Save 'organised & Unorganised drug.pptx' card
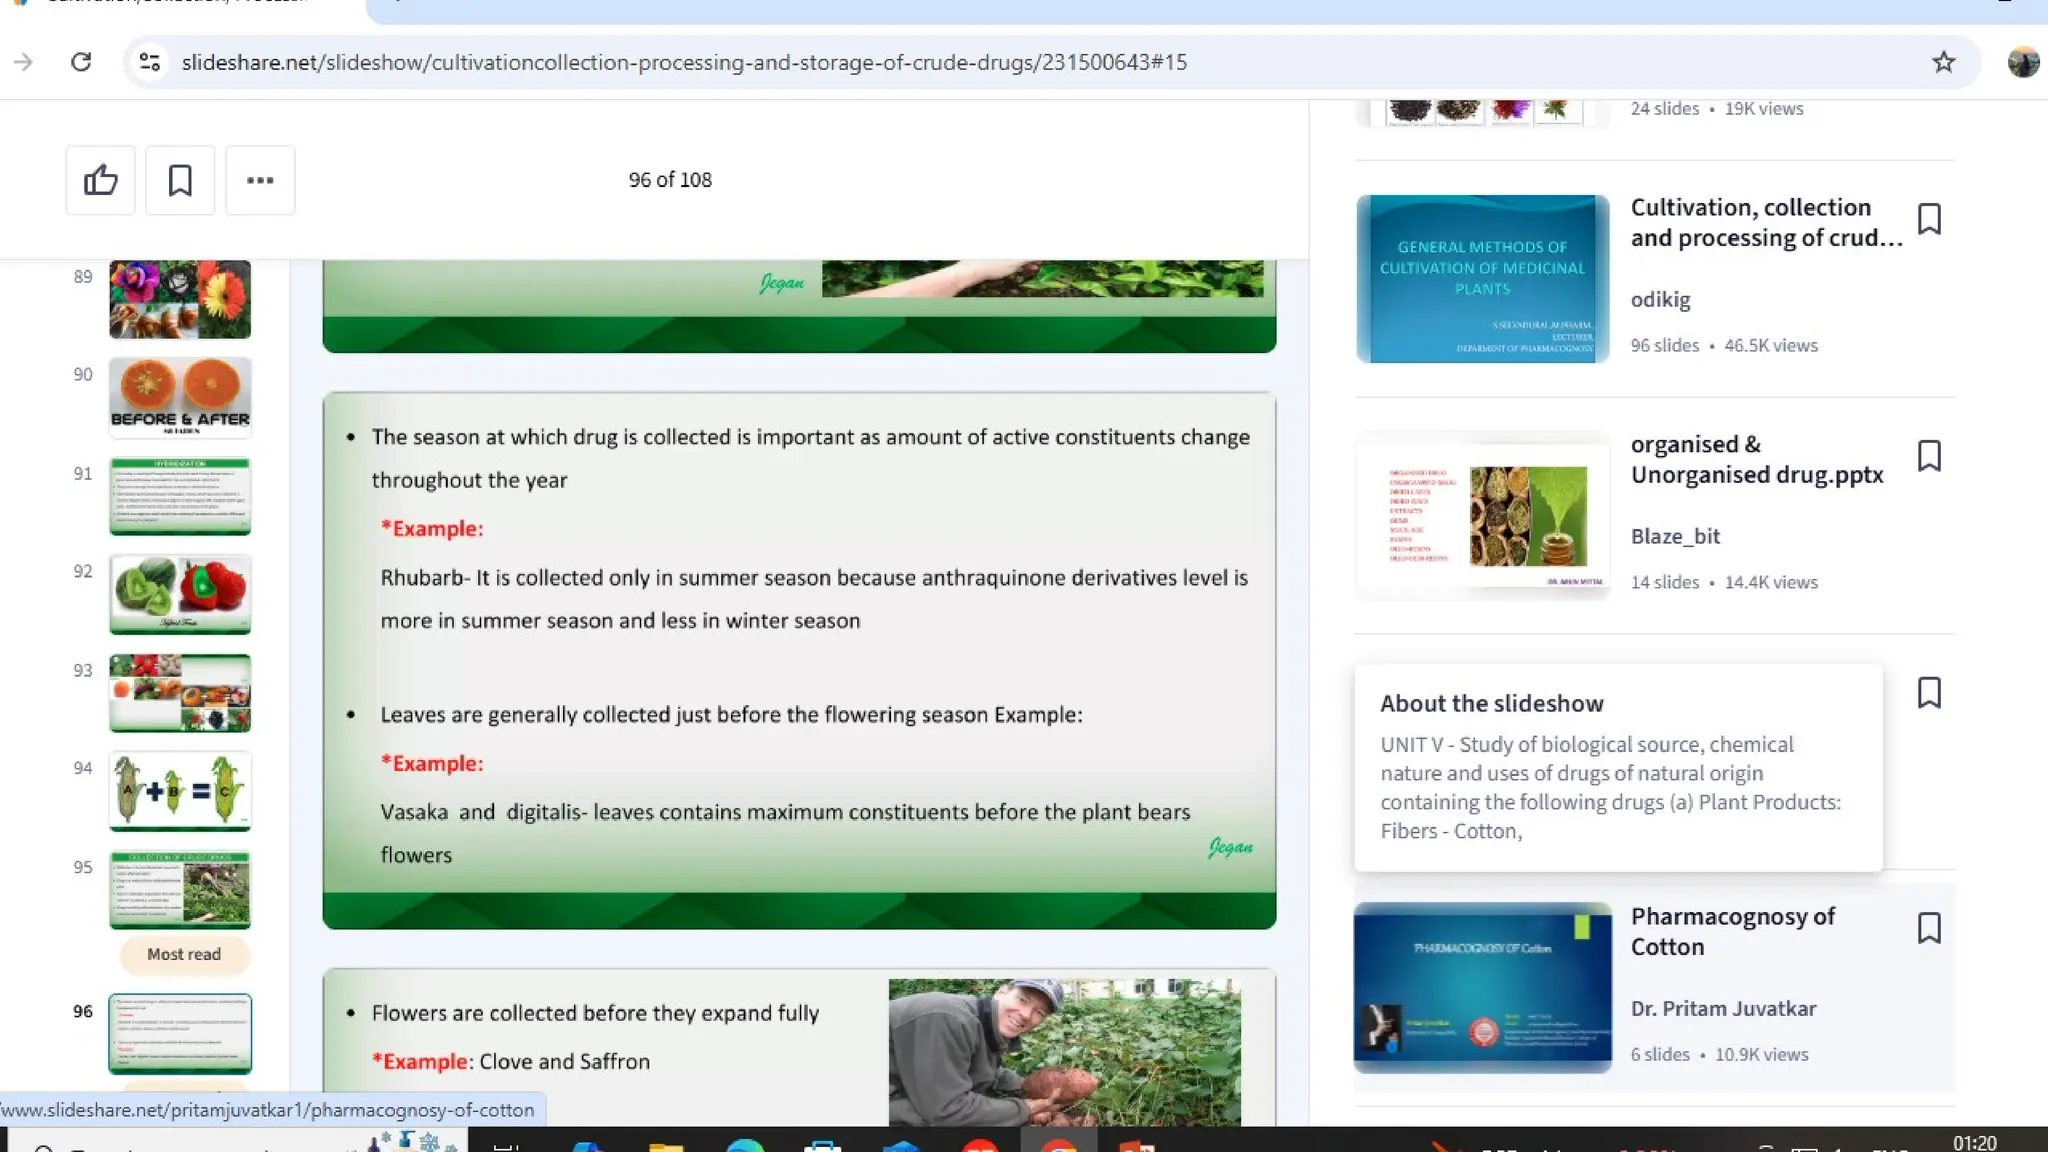The image size is (2048, 1152). click(x=1929, y=456)
